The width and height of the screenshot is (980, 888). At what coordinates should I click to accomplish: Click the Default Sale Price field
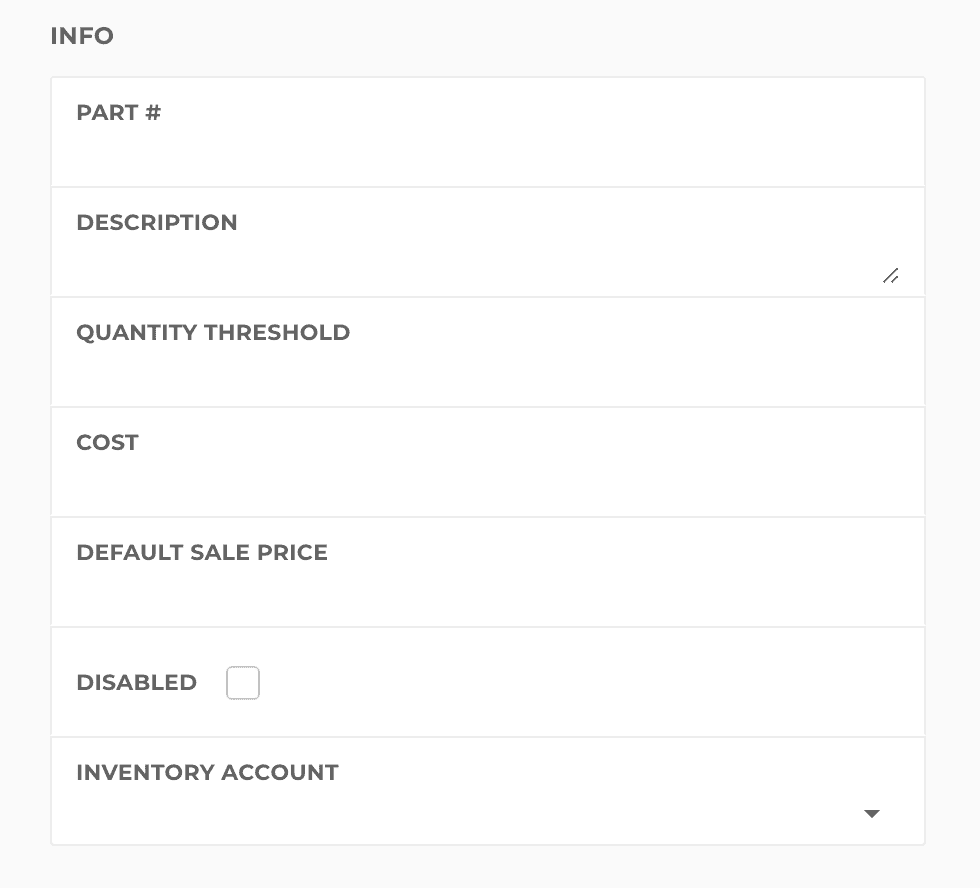[x=487, y=594]
